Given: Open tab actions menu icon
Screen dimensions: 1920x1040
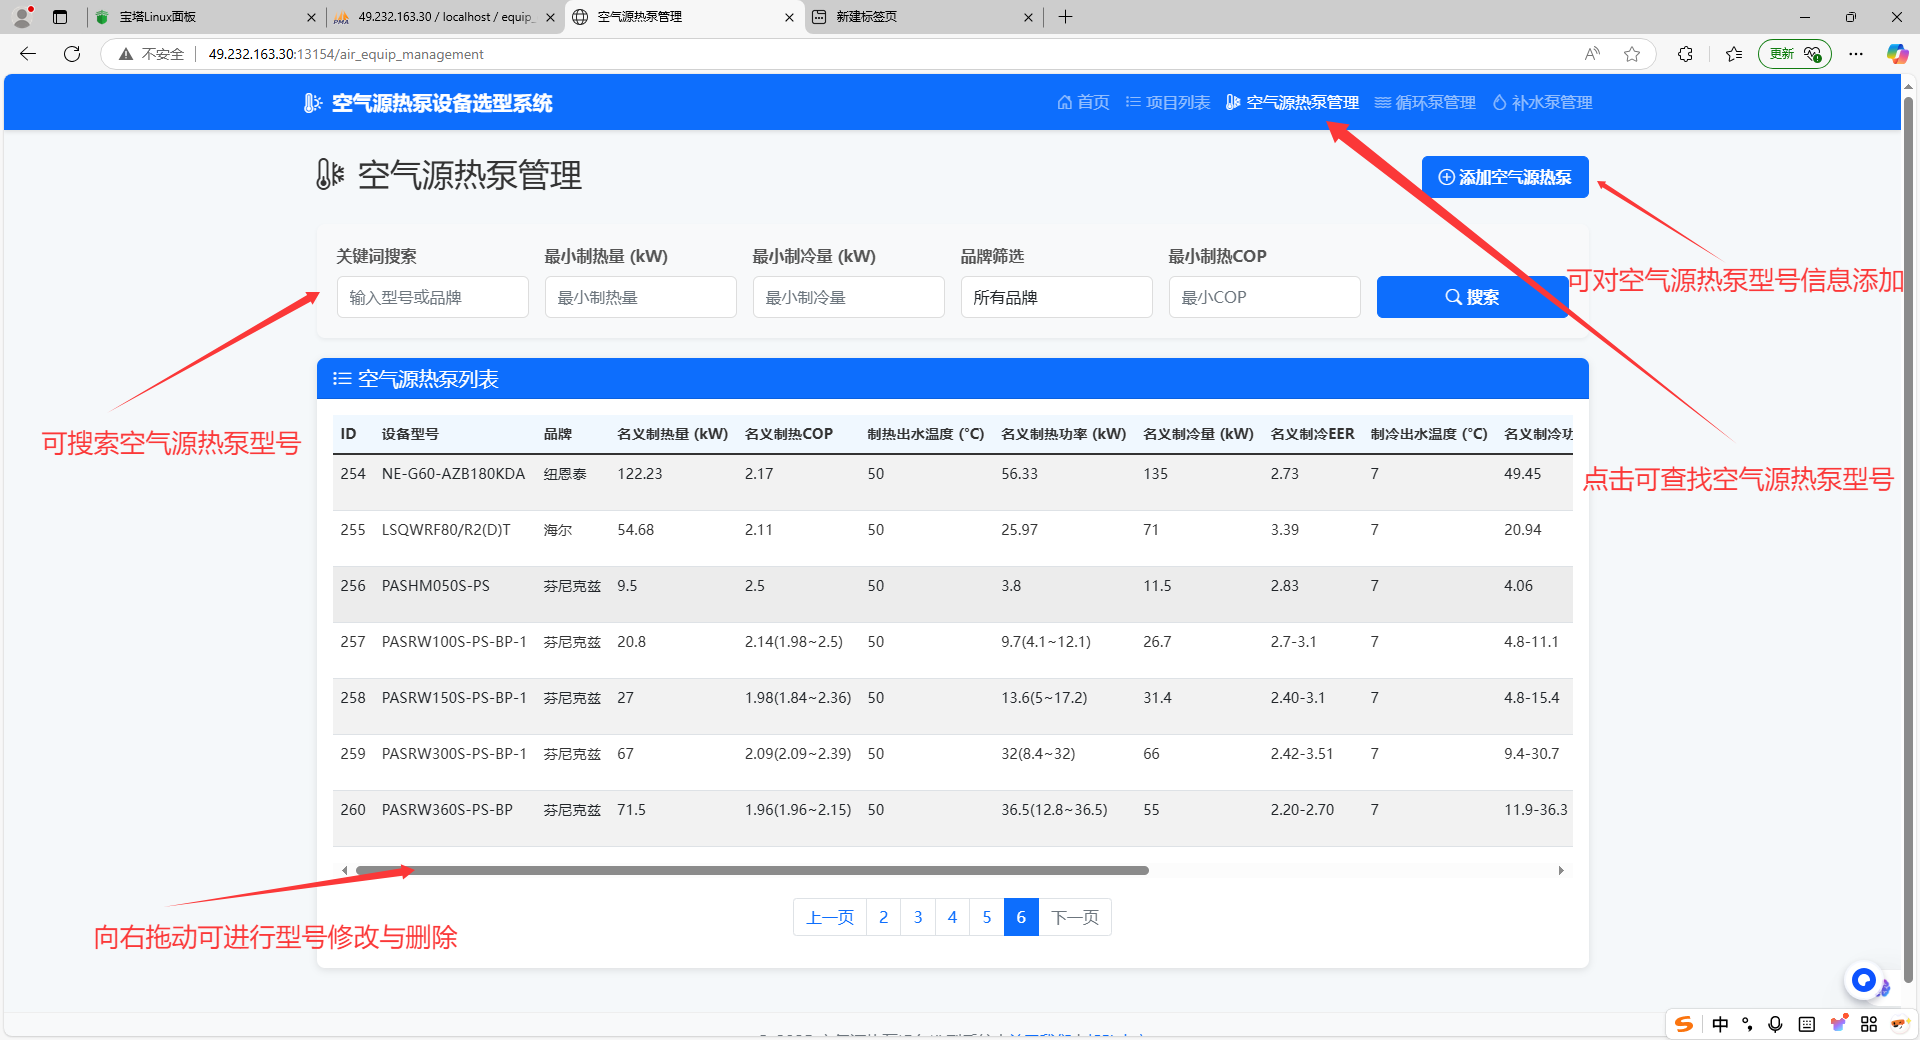Looking at the screenshot, I should (60, 17).
